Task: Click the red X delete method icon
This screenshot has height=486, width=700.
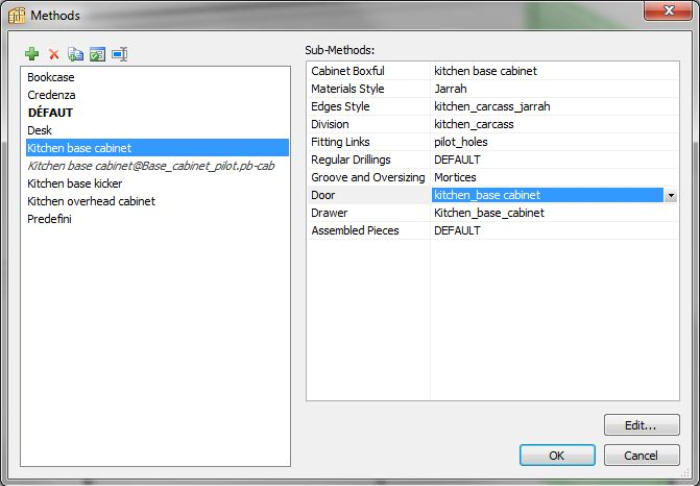Action: click(54, 54)
